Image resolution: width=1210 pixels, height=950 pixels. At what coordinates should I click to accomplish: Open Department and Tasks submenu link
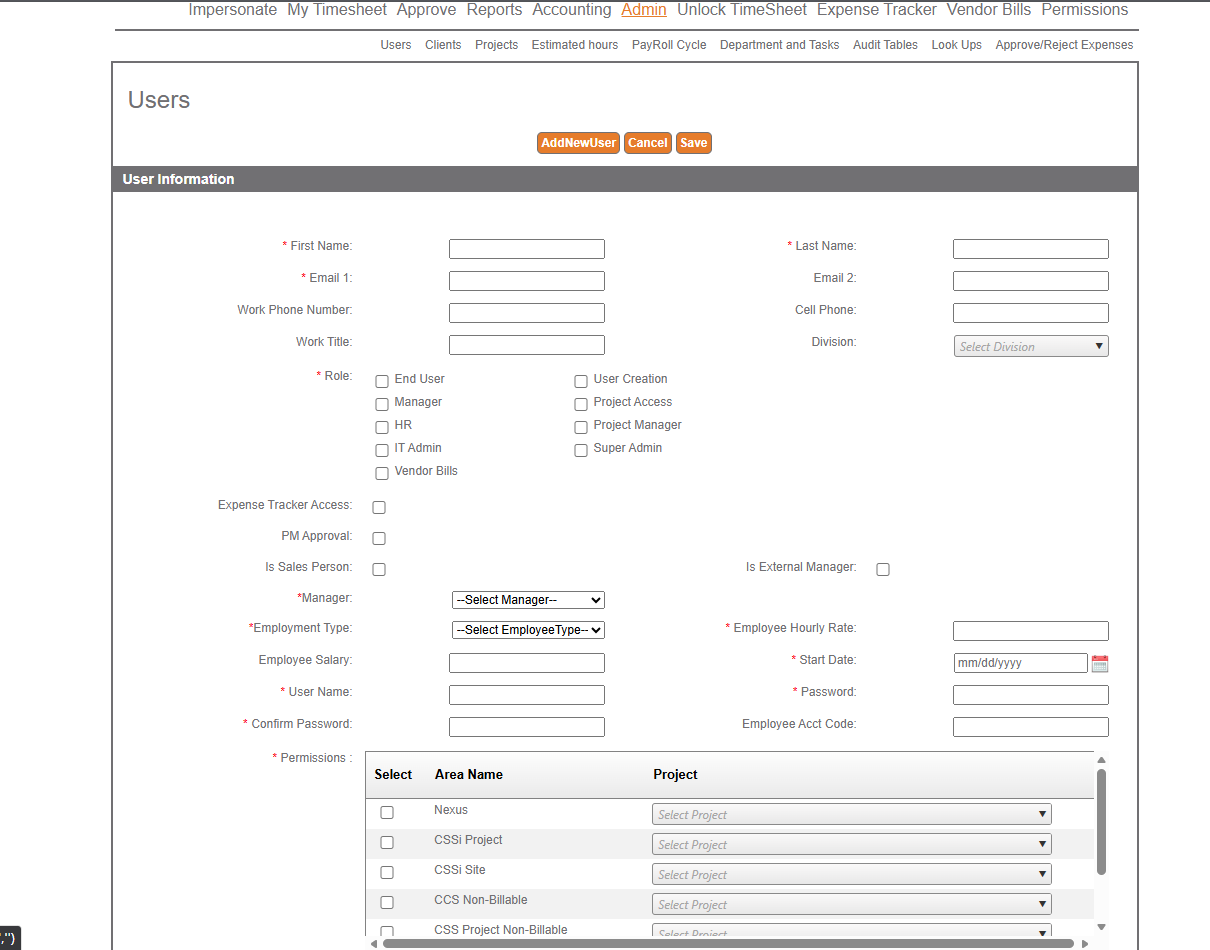[780, 45]
